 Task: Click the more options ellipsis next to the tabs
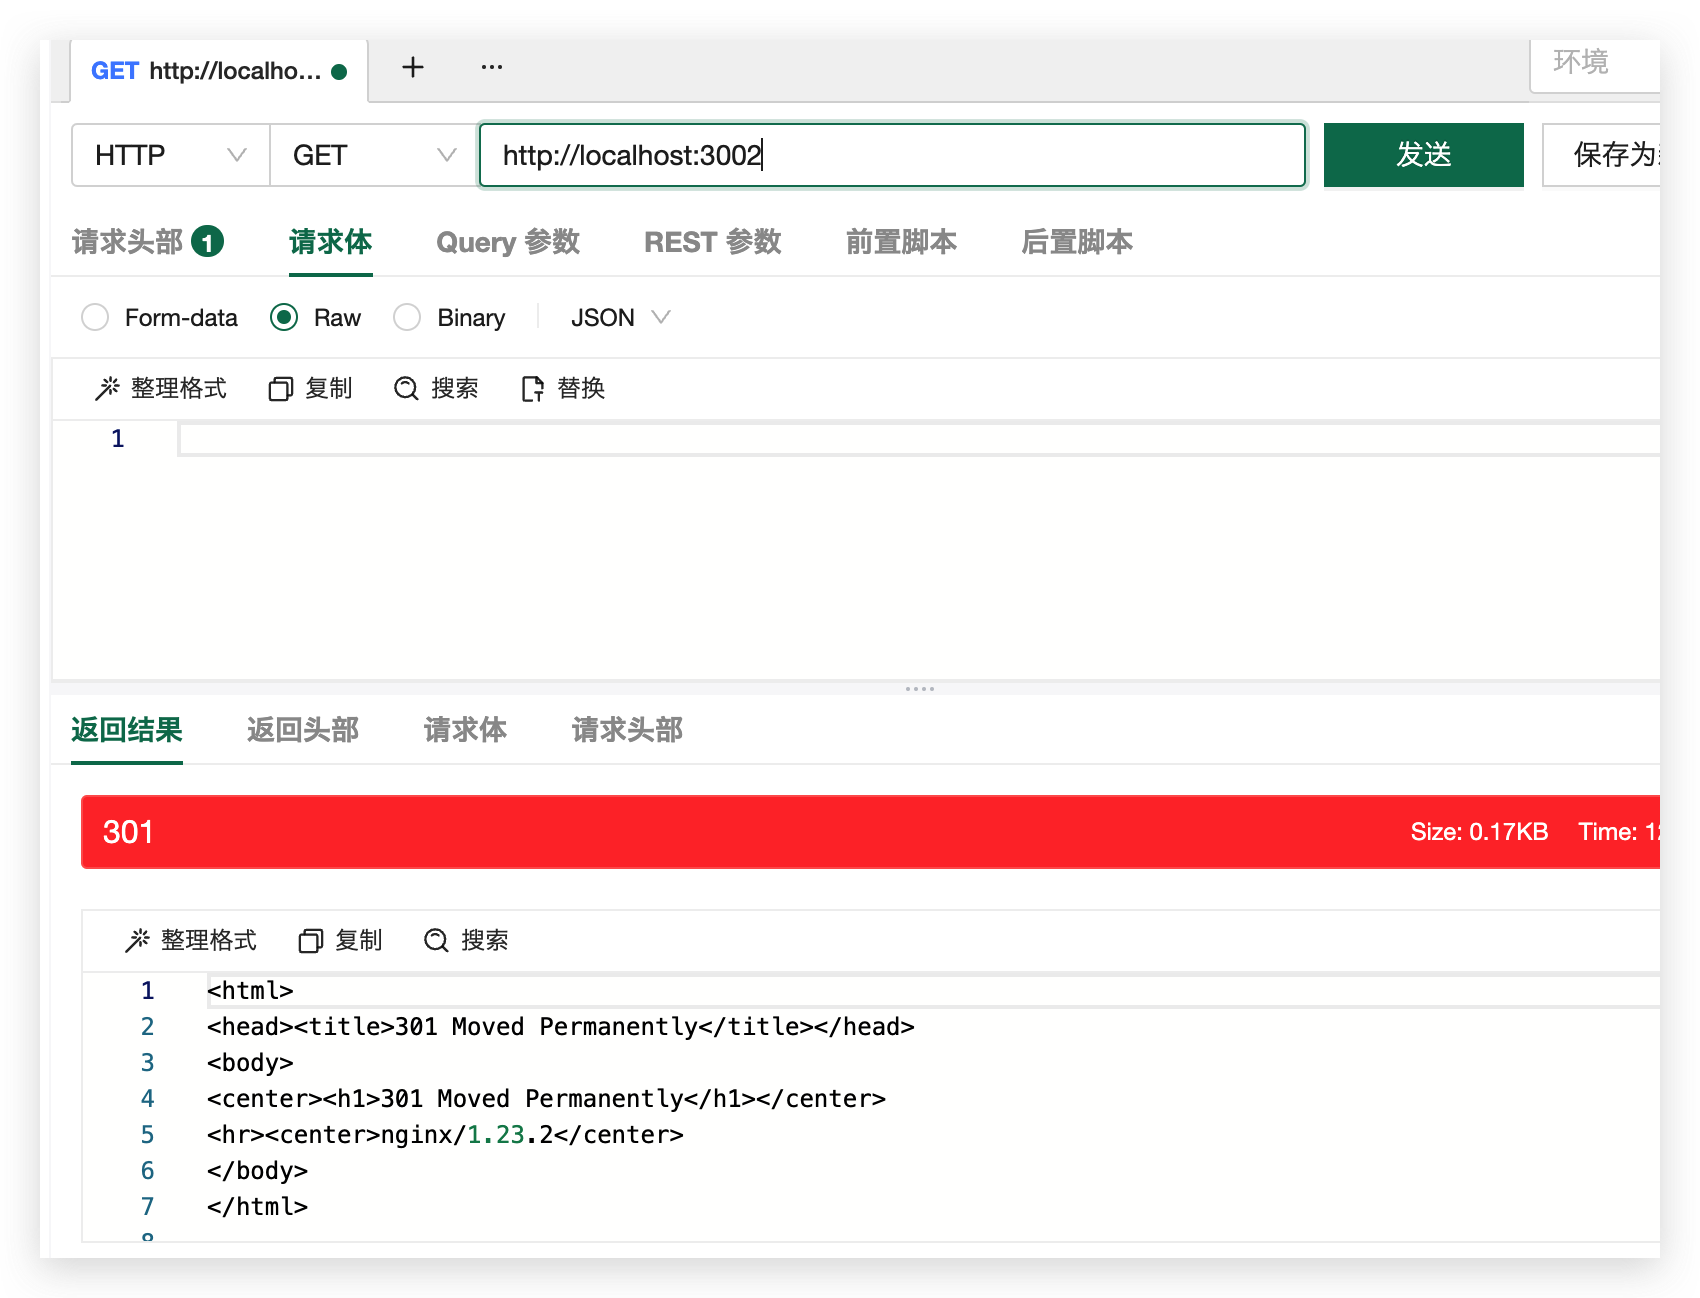(x=491, y=66)
